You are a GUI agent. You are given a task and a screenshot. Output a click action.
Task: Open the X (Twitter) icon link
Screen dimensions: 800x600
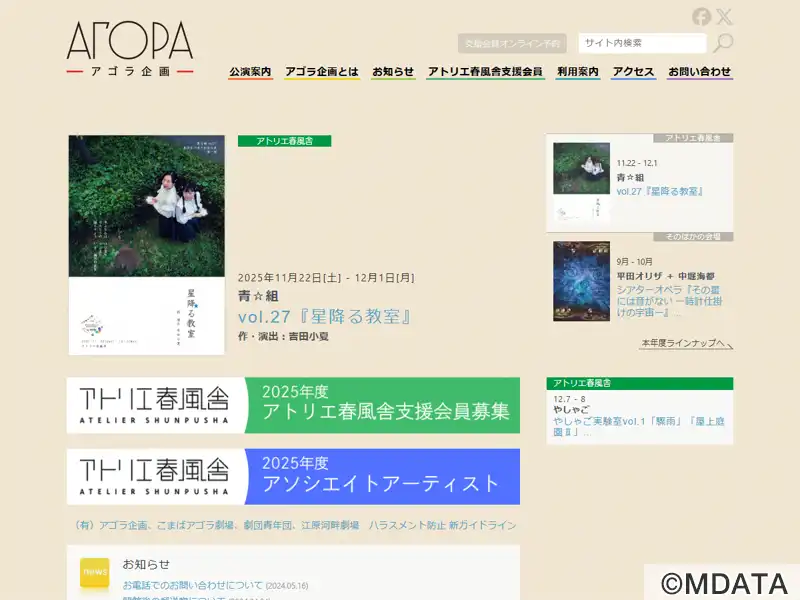724,16
